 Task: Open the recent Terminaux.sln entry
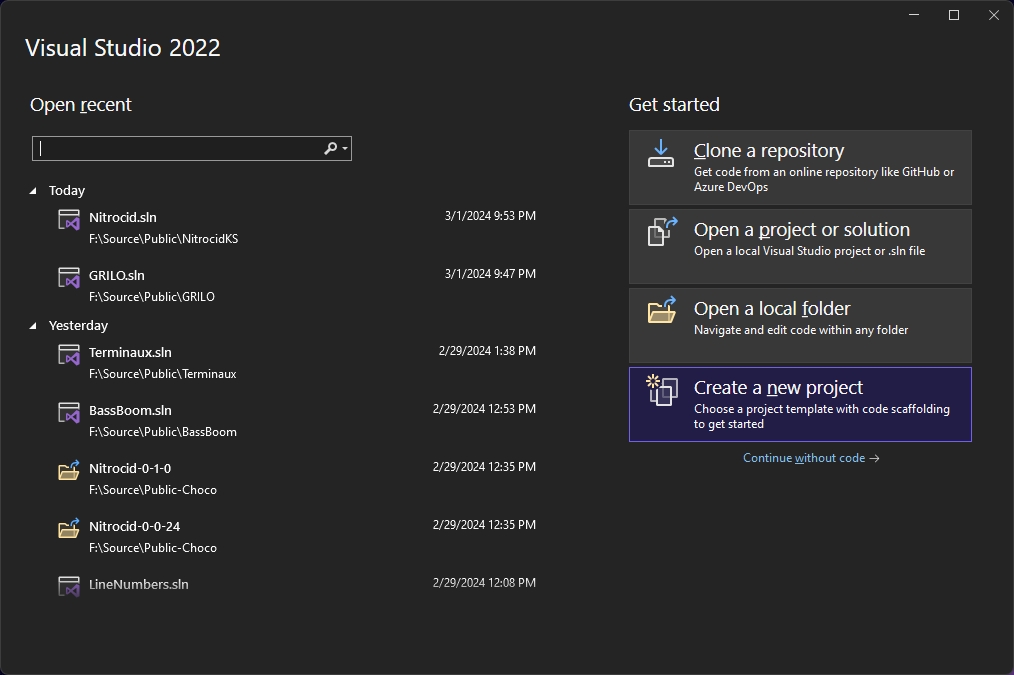[130, 352]
